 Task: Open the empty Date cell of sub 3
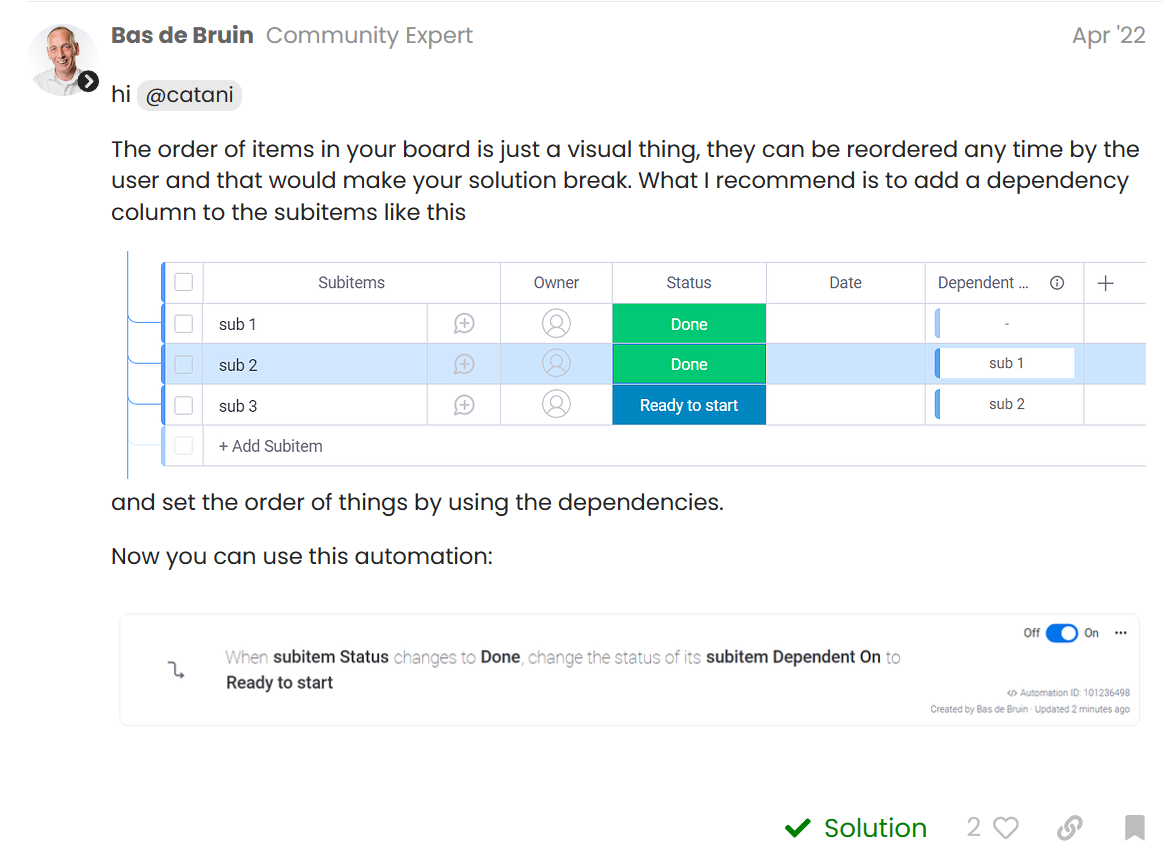tap(846, 405)
